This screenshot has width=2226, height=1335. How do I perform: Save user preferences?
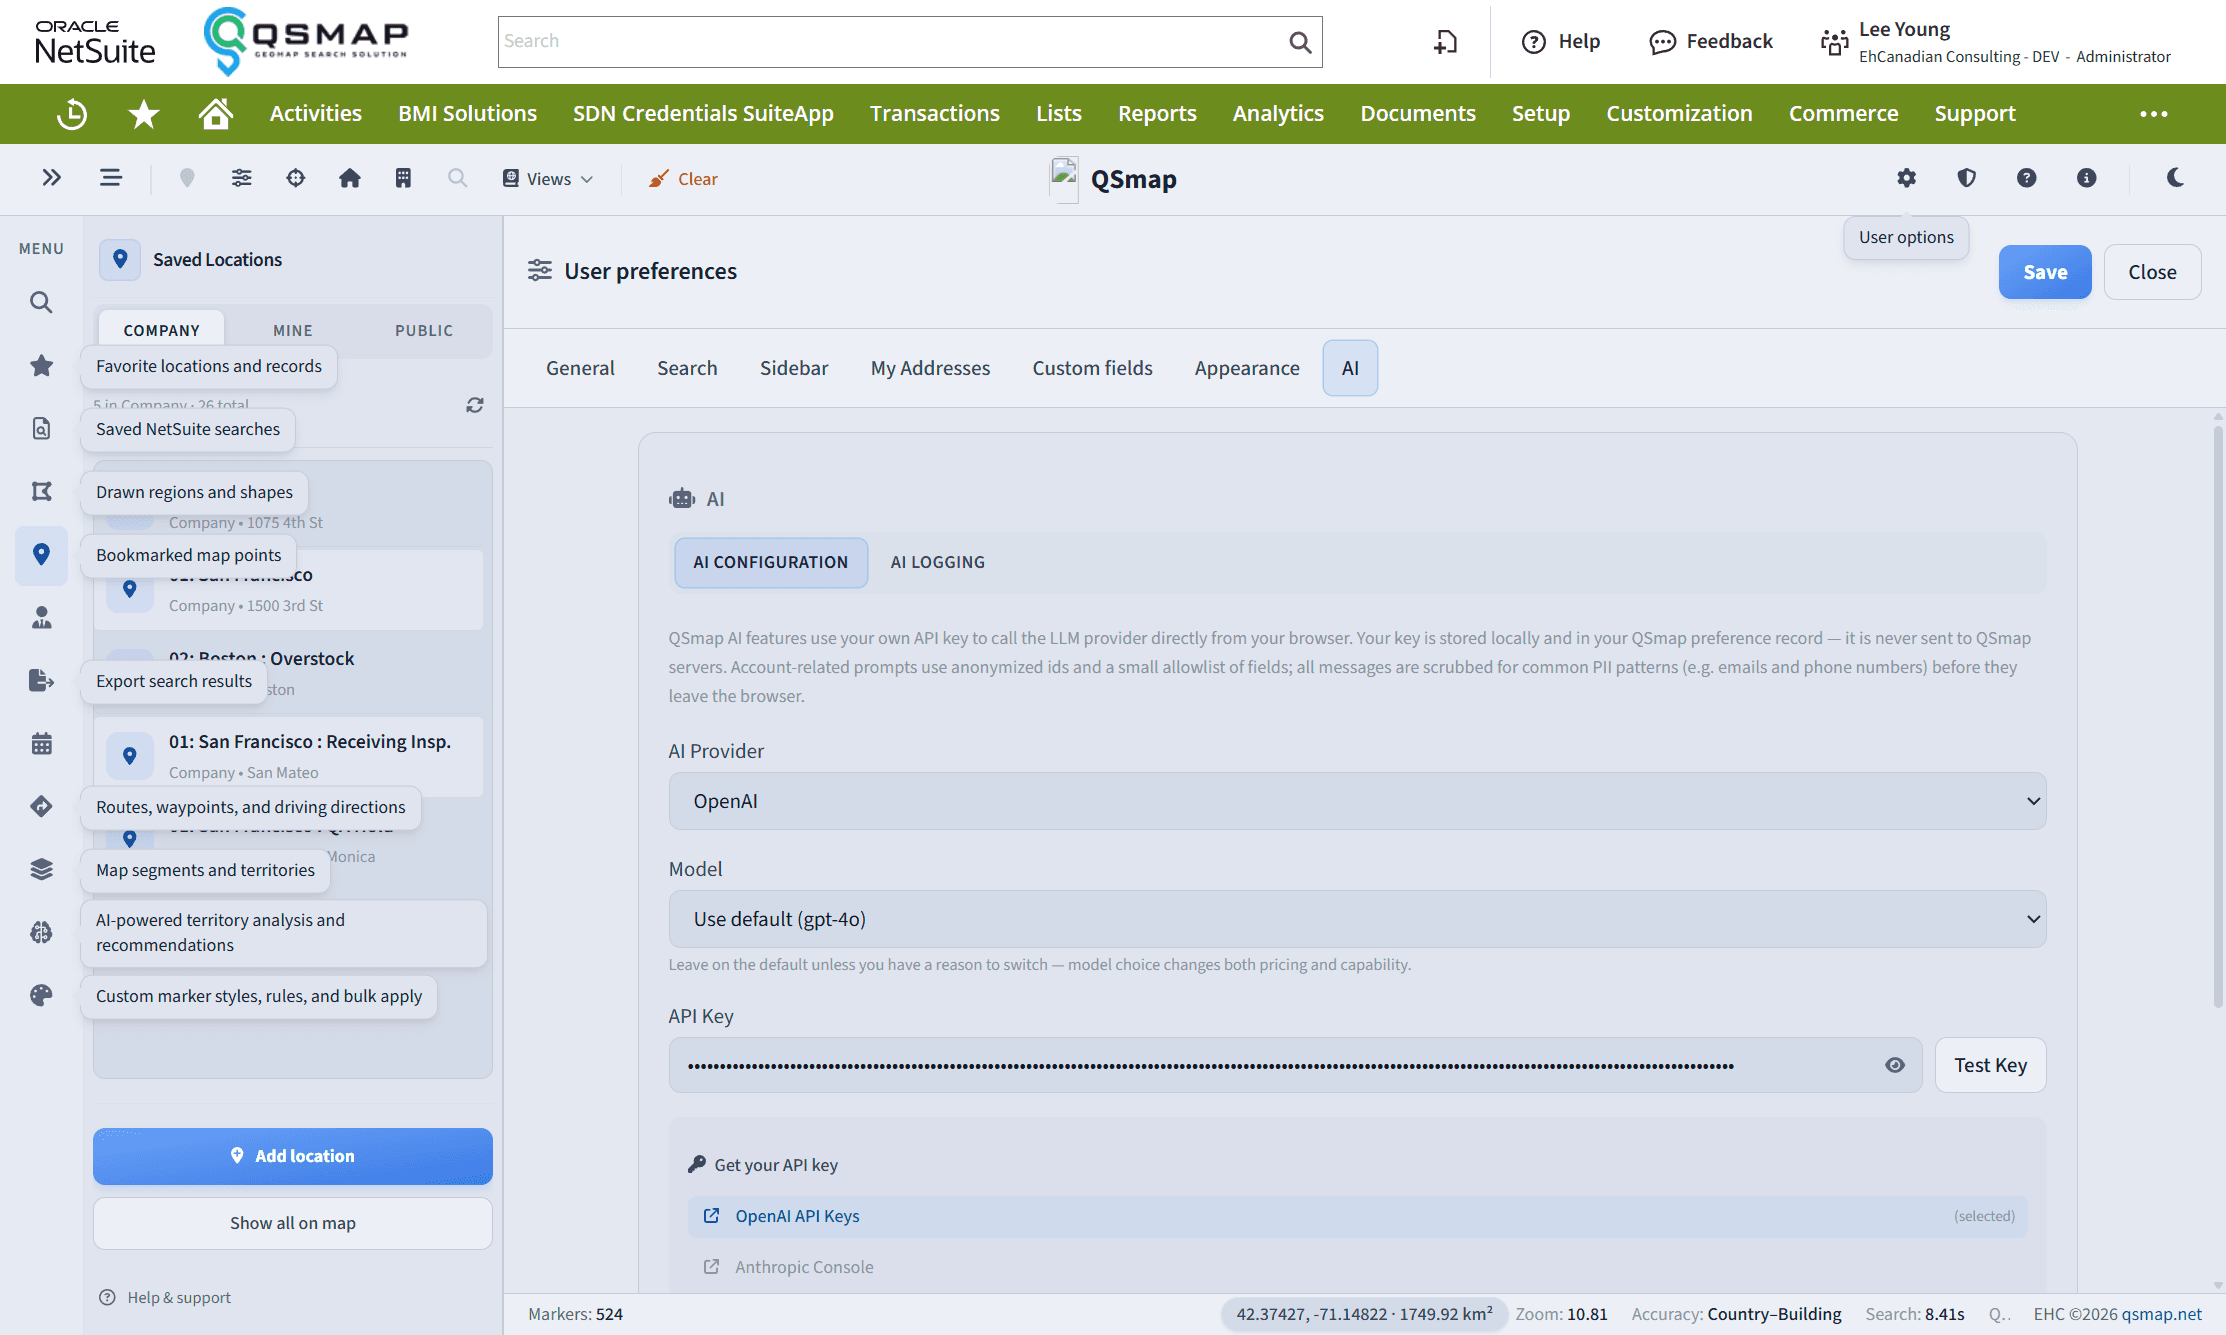point(2045,272)
